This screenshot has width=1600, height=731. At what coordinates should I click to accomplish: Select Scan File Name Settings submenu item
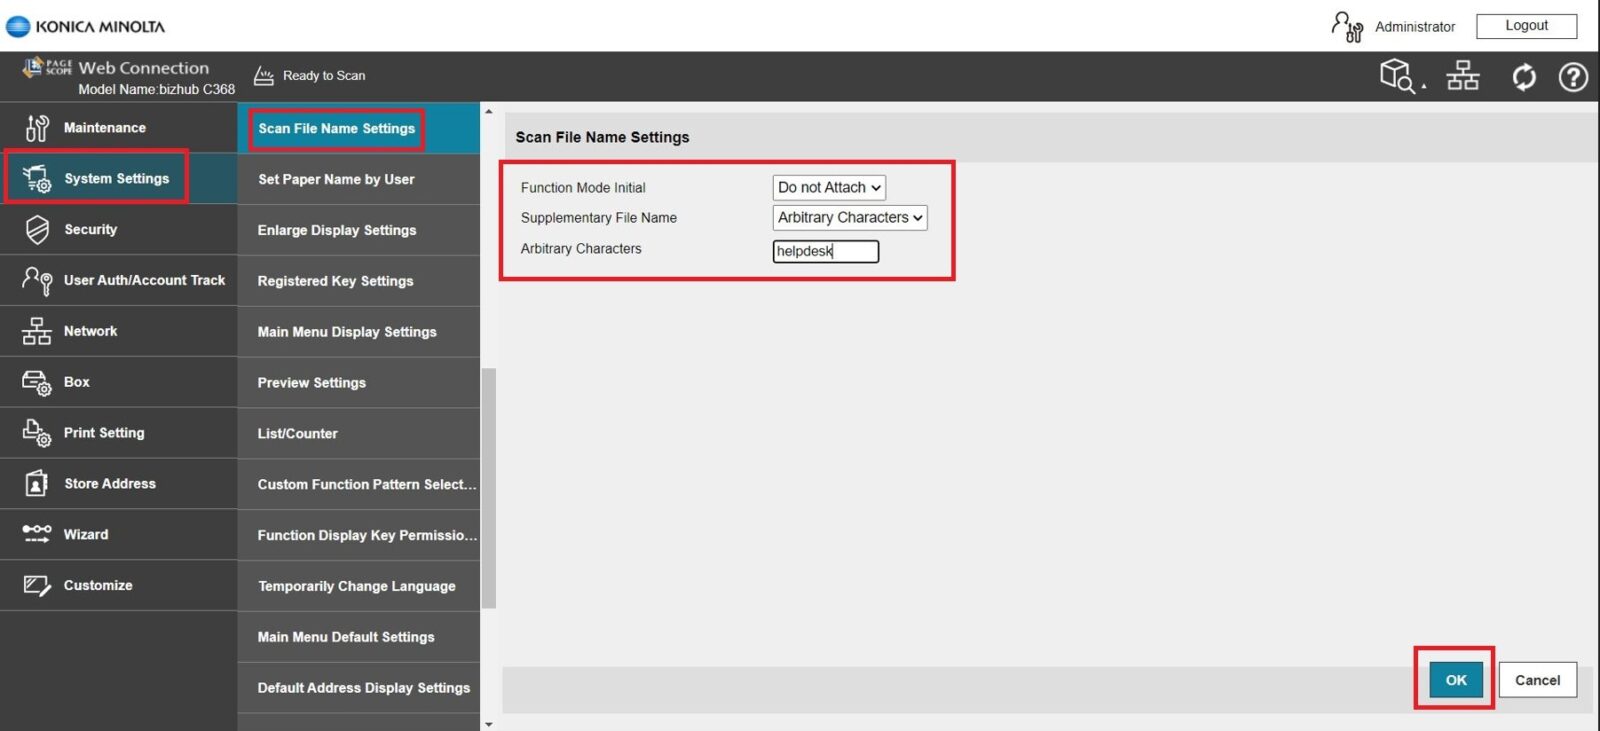[336, 129]
